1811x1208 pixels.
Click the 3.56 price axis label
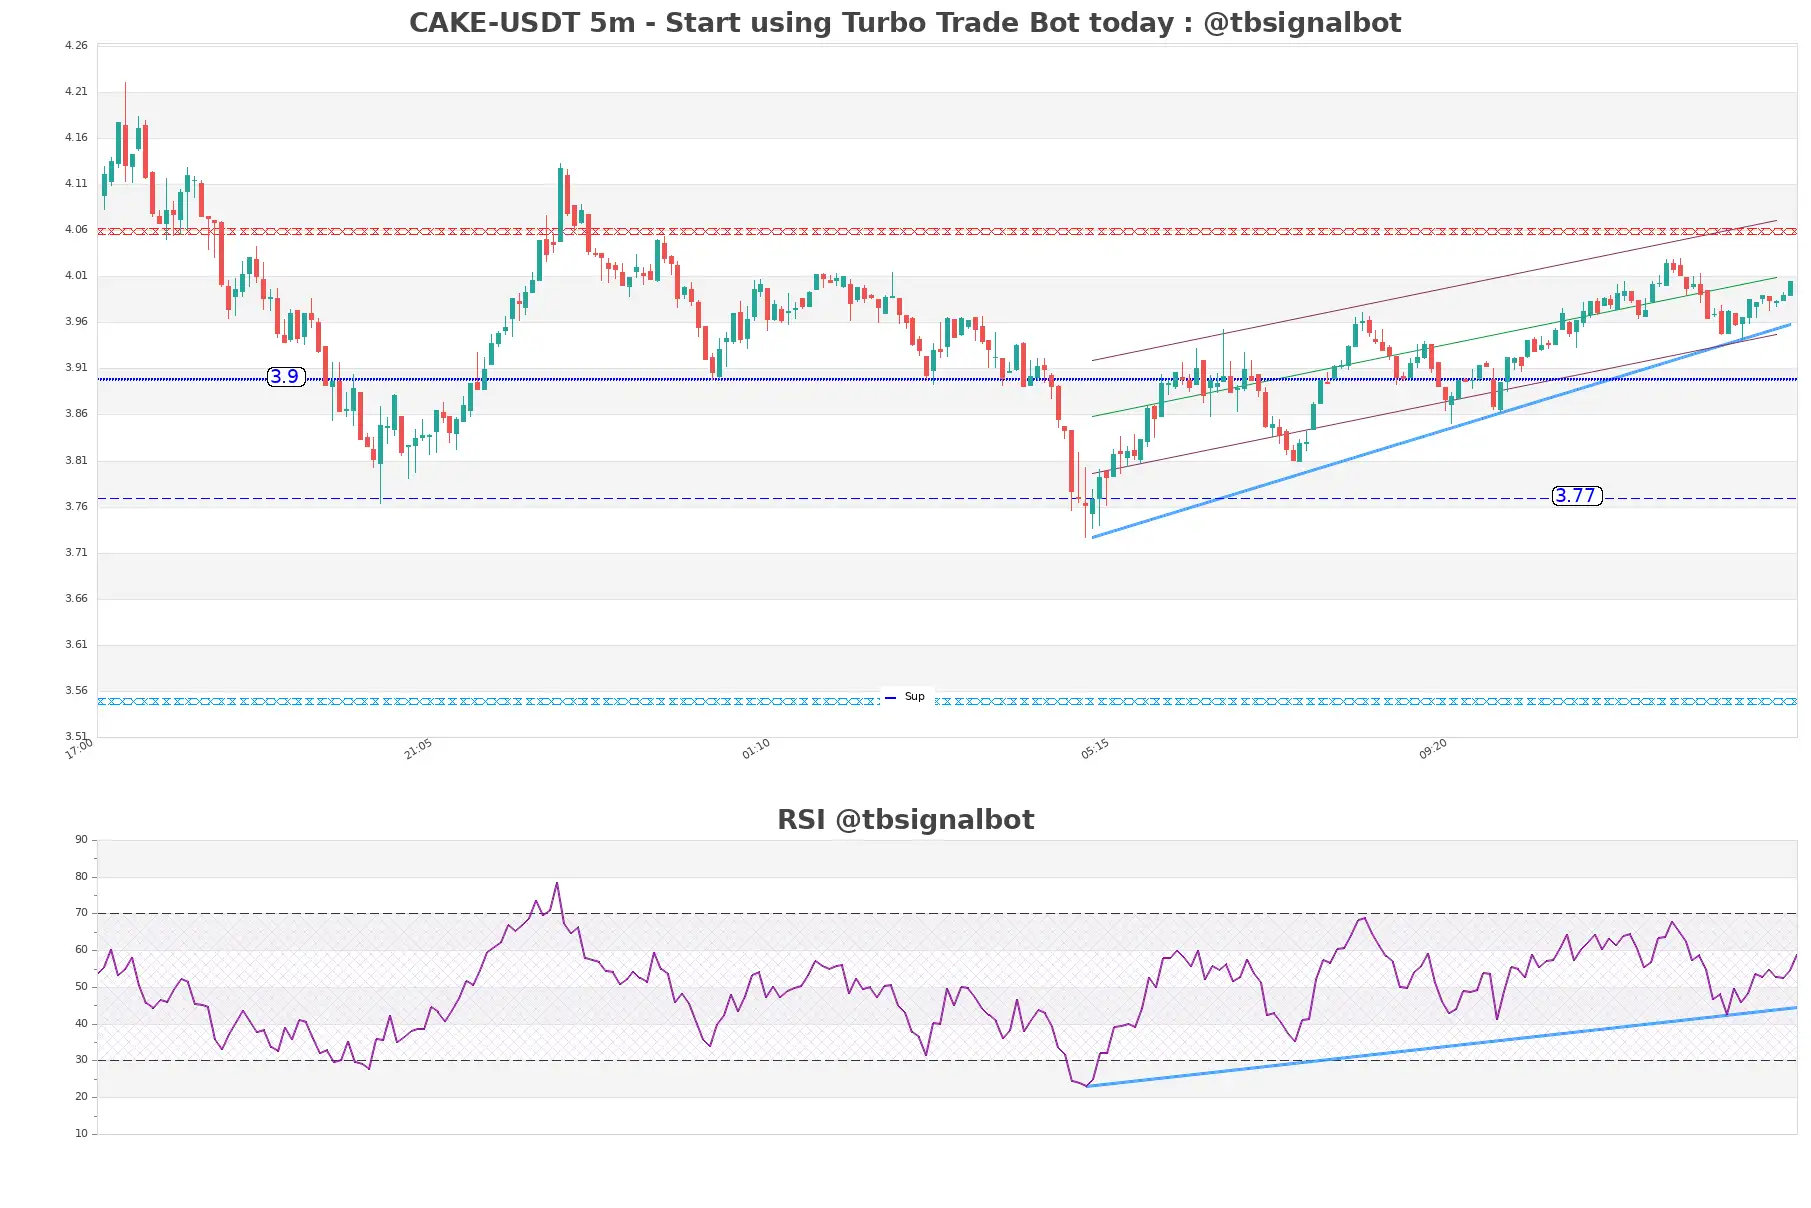tap(76, 691)
